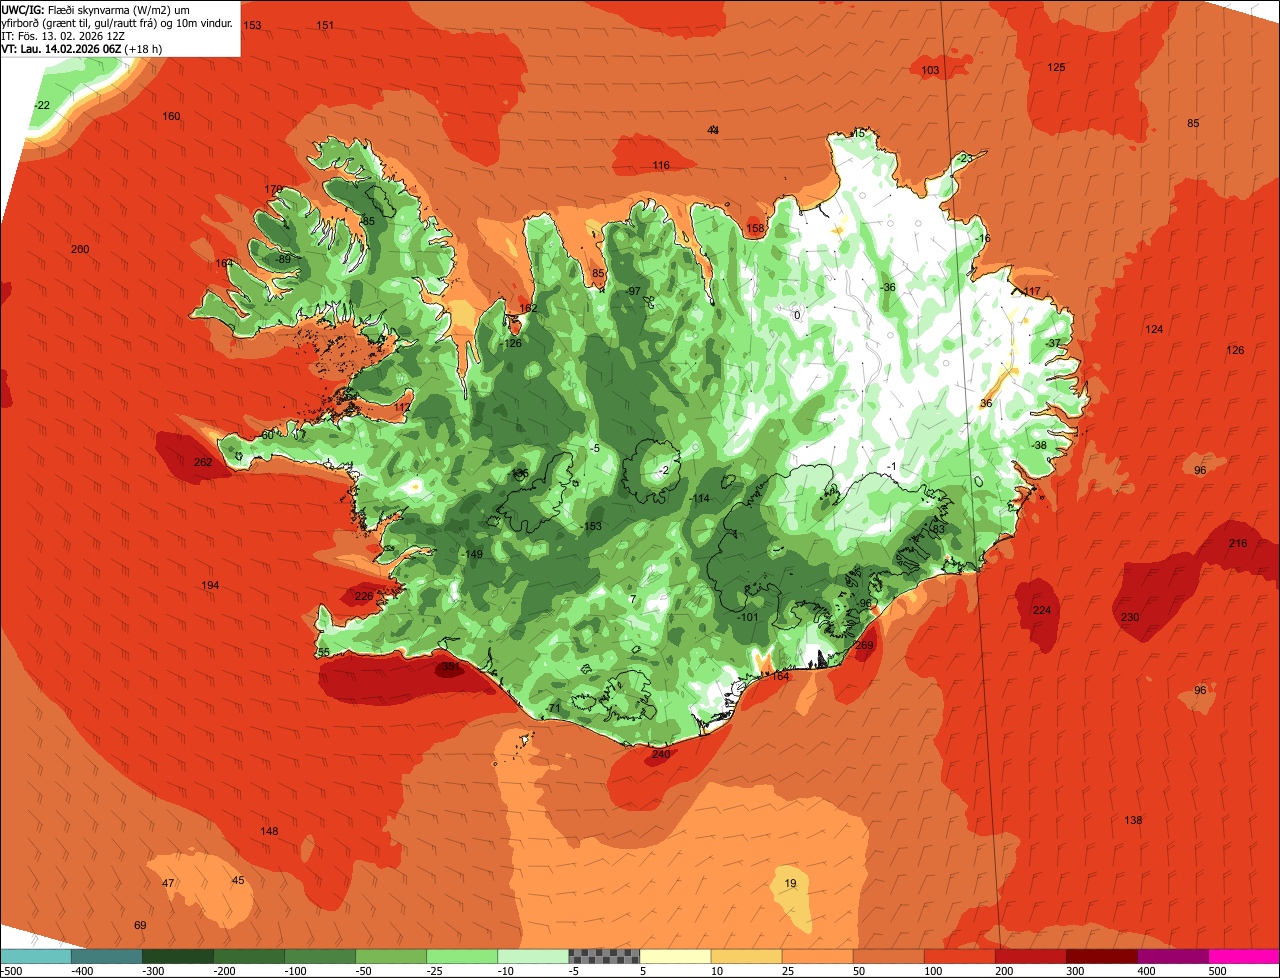Viewport: 1280px width, 978px height.
Task: Click the '226' value near Reykjanes
Action: pyautogui.click(x=363, y=596)
